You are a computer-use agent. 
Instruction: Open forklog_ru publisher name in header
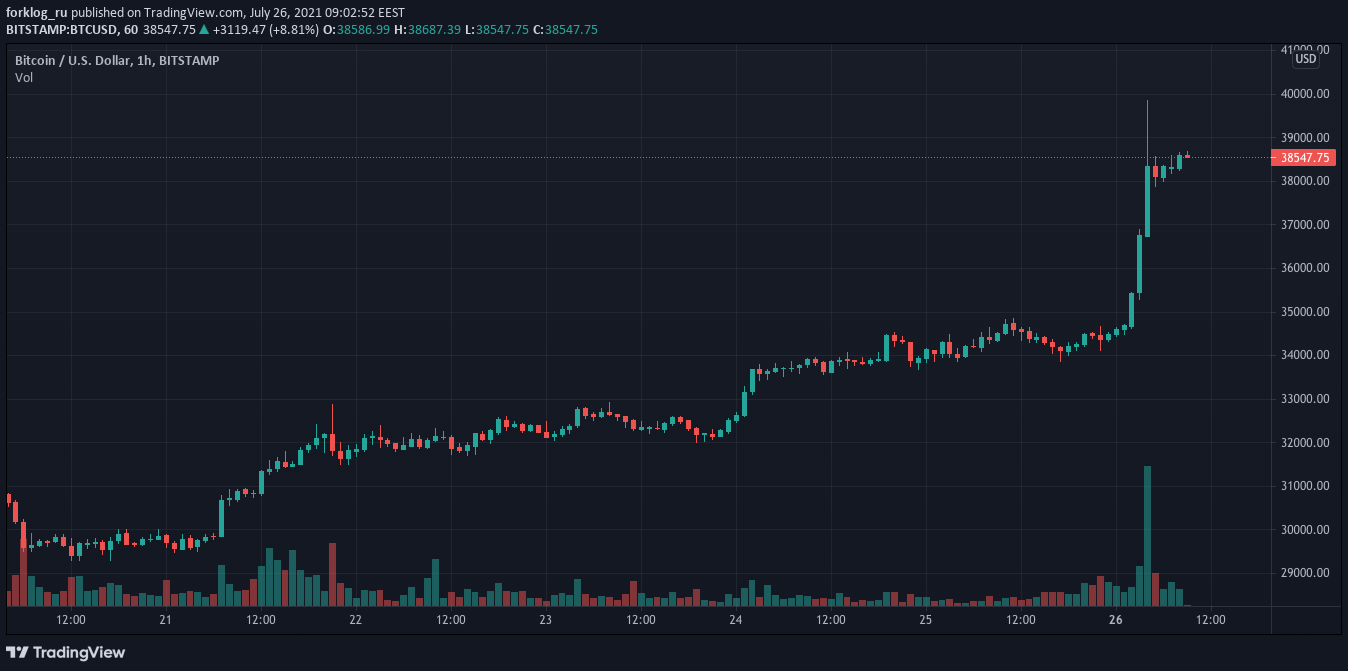pyautogui.click(x=37, y=13)
